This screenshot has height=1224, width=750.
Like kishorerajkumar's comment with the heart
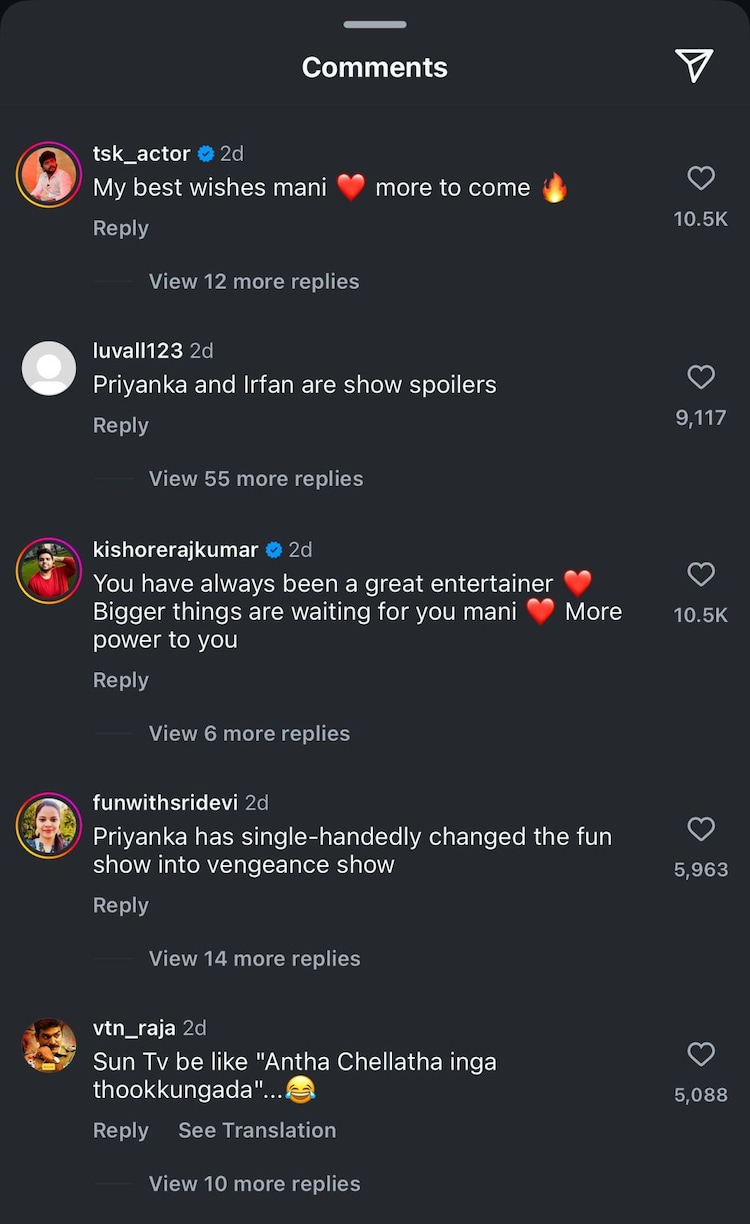coord(701,574)
